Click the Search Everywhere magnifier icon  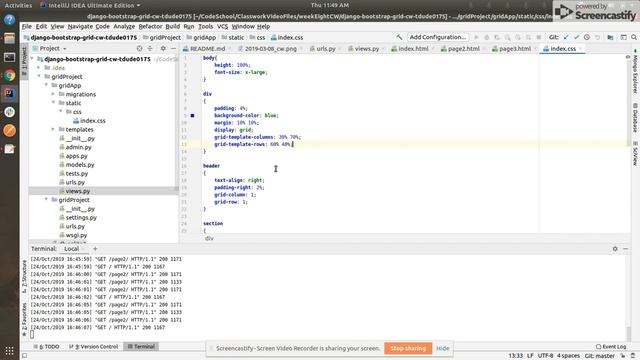(x=634, y=37)
